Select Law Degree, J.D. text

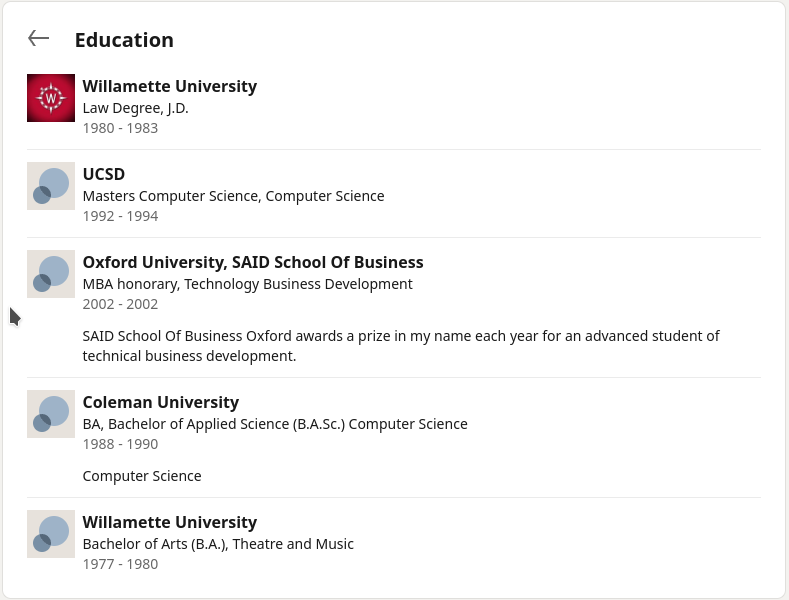(x=135, y=108)
